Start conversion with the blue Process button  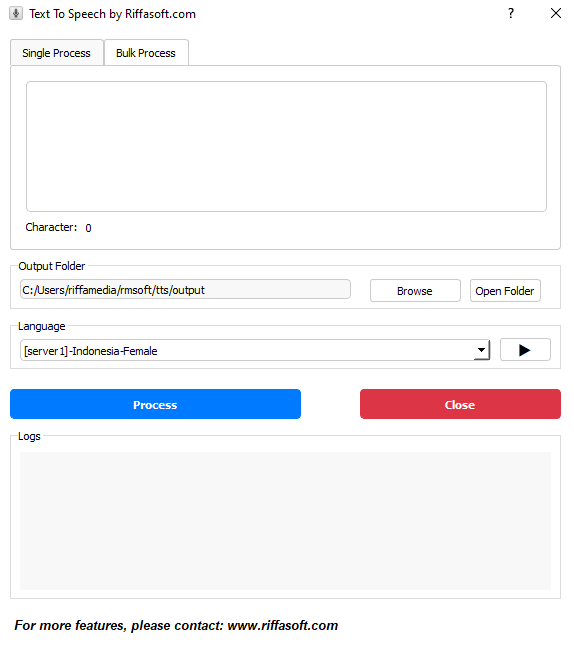tap(155, 404)
